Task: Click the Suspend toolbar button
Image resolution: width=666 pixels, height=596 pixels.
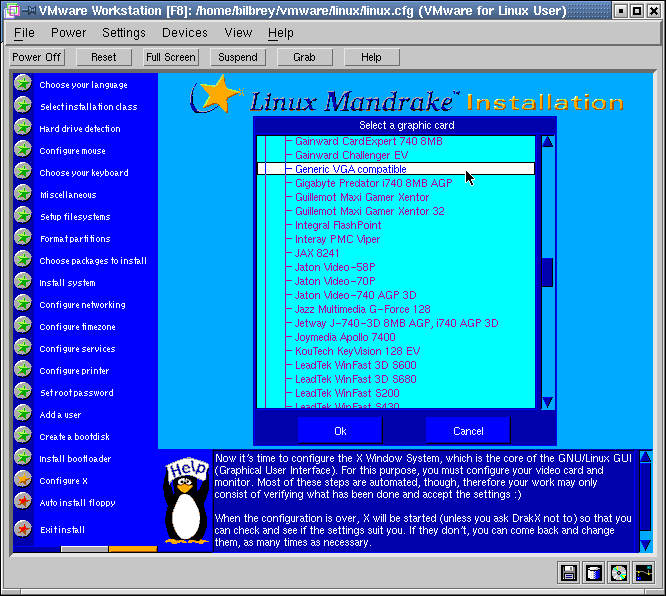Action: coord(237,57)
